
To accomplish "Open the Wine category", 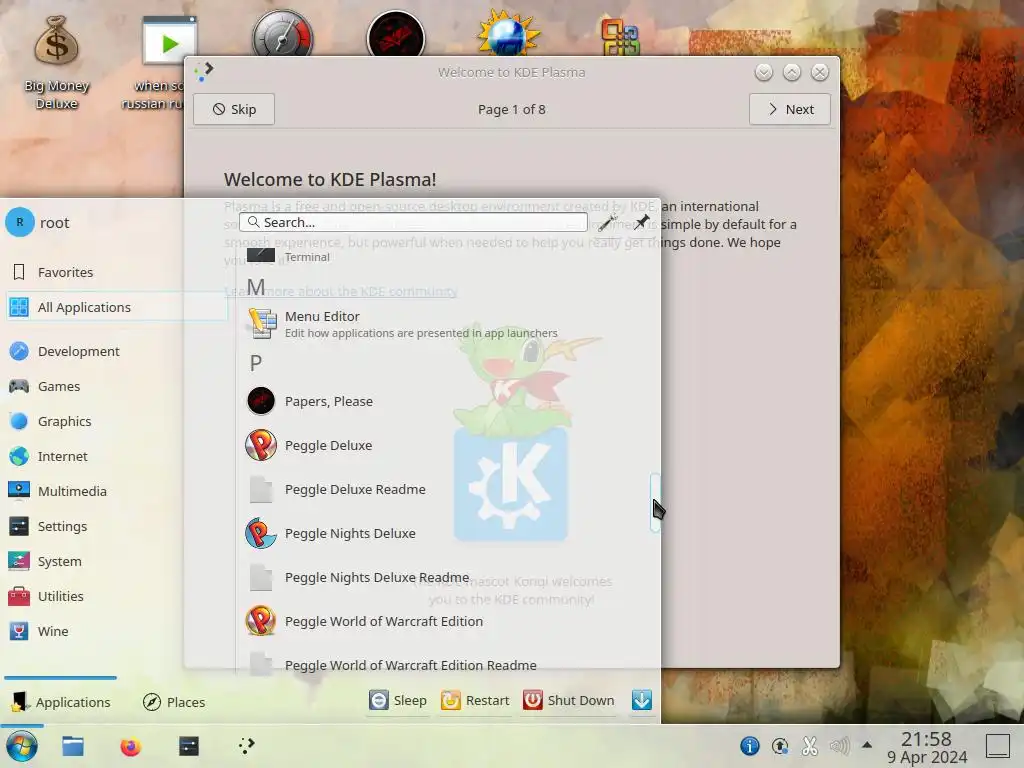I will point(116,632).
